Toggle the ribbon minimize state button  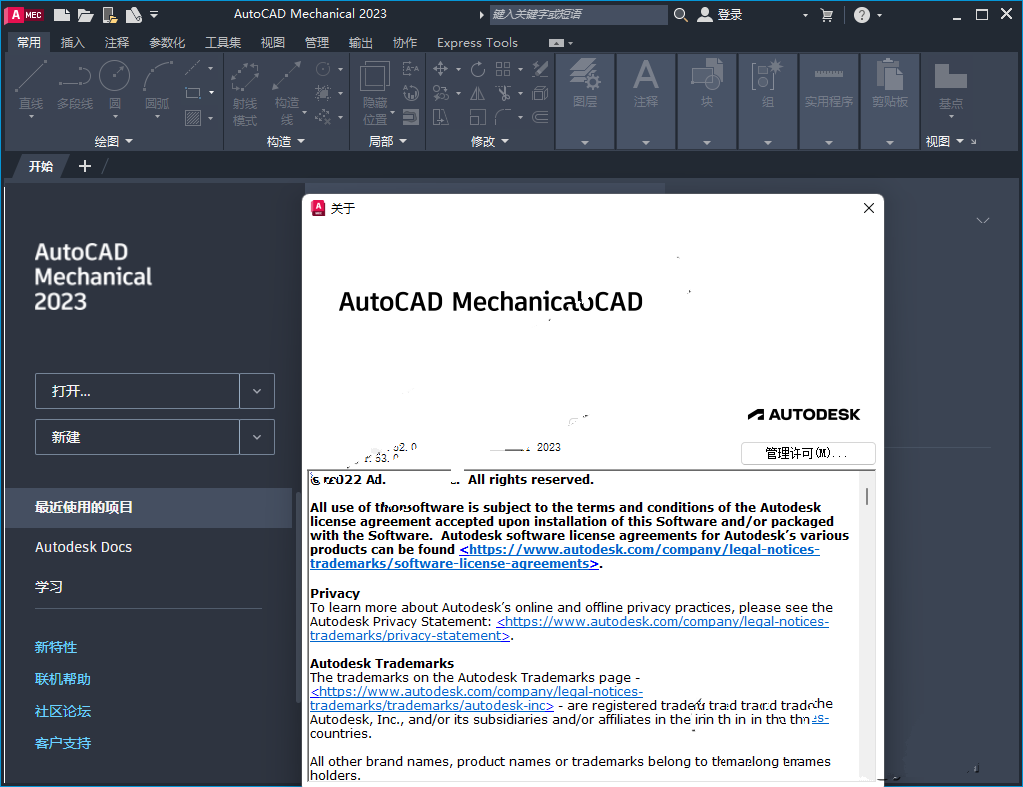click(x=557, y=43)
